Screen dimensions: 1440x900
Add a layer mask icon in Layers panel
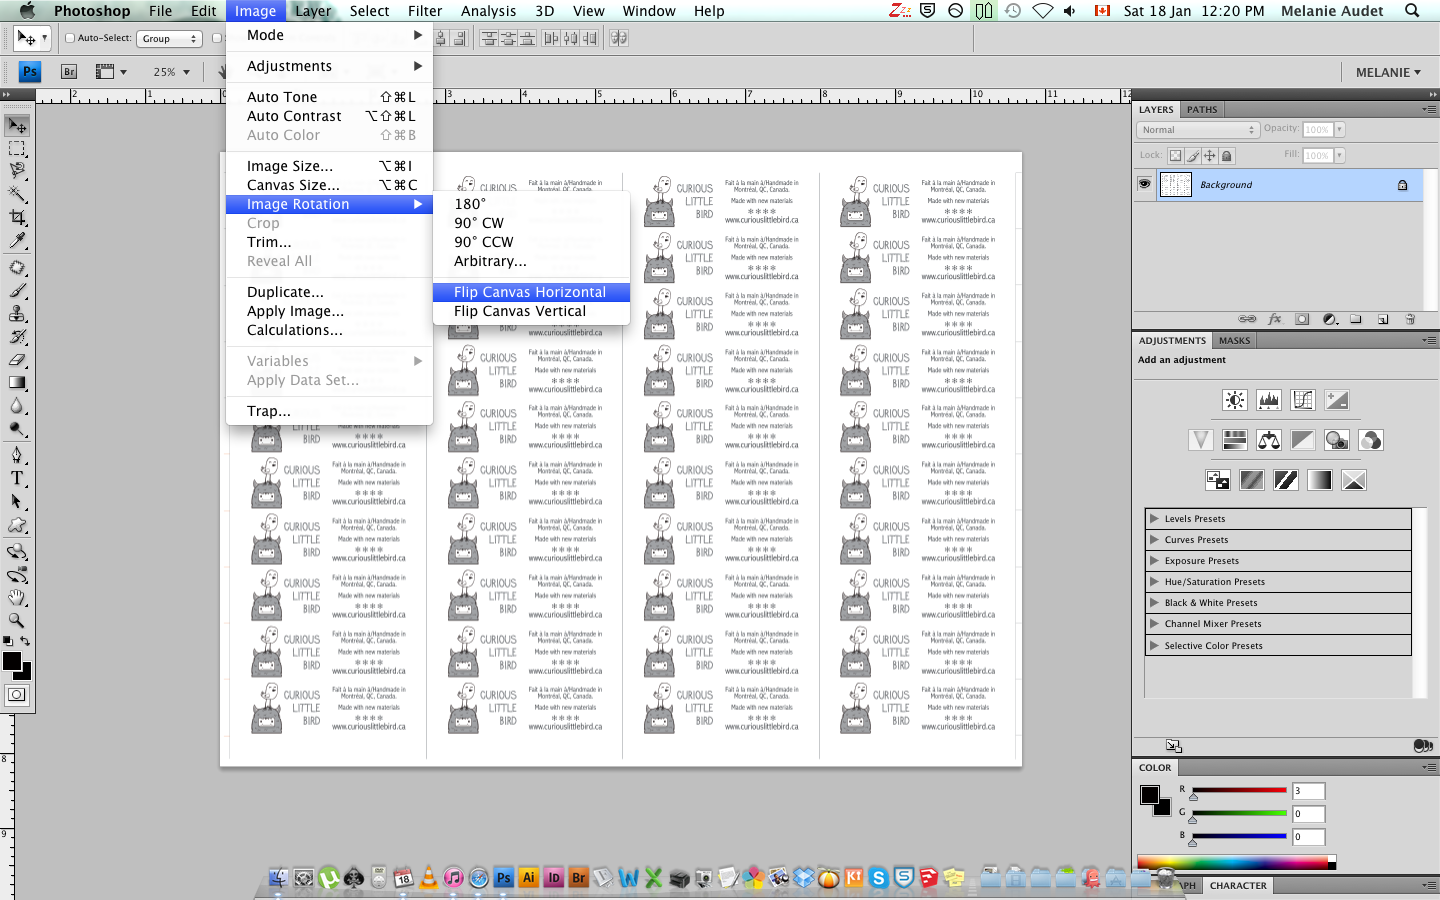coord(1302,319)
